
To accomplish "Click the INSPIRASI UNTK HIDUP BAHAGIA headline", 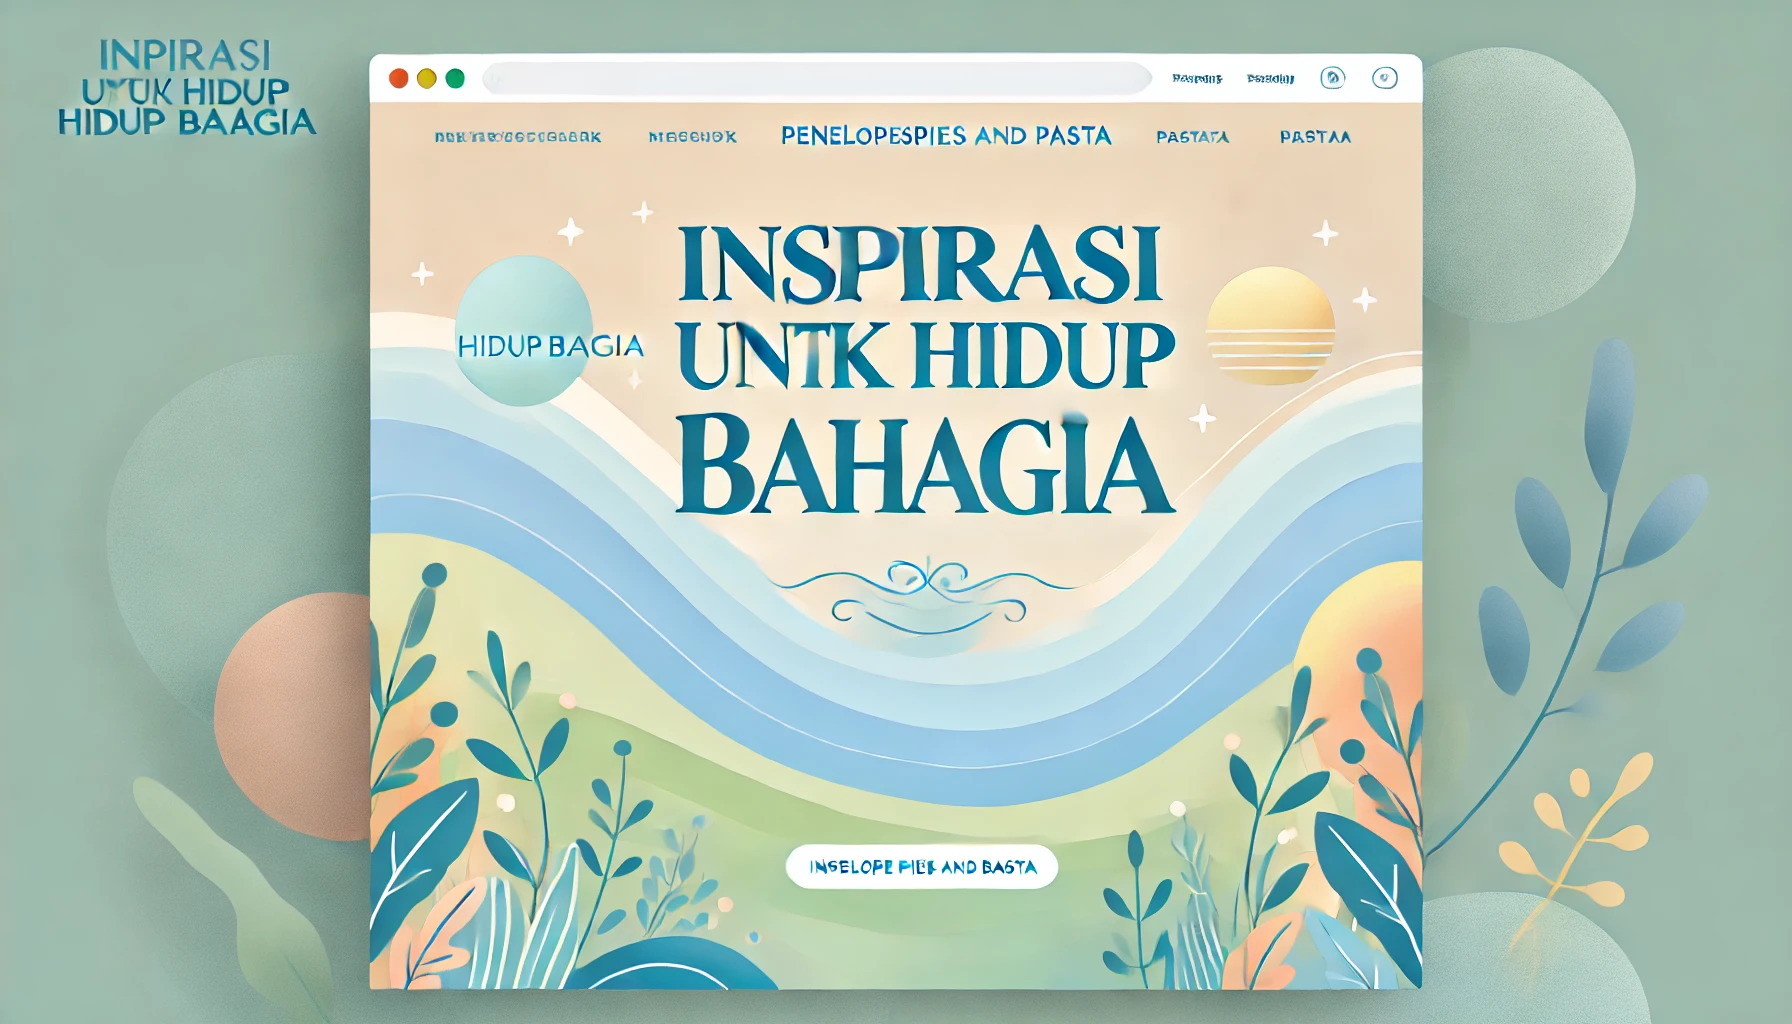I will [x=925, y=369].
